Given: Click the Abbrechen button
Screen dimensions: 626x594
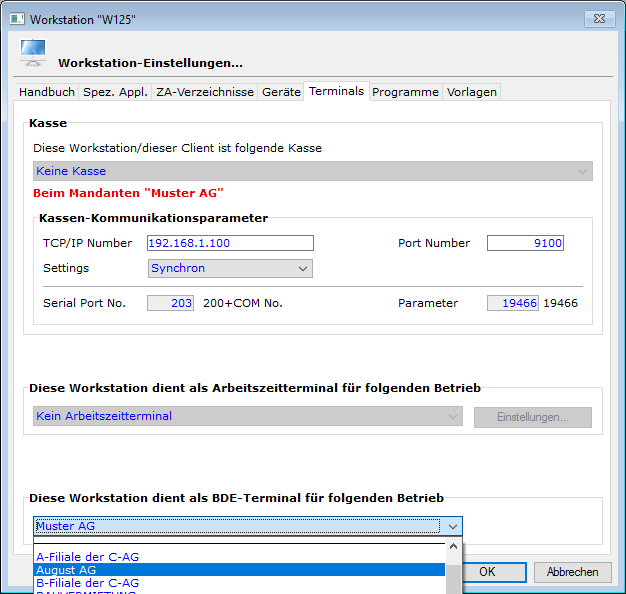Looking at the screenshot, I should tap(572, 572).
